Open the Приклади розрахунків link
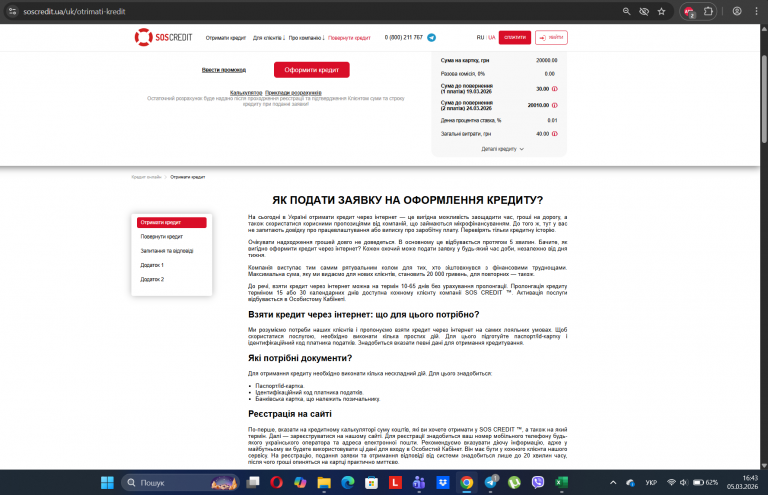 [x=293, y=93]
